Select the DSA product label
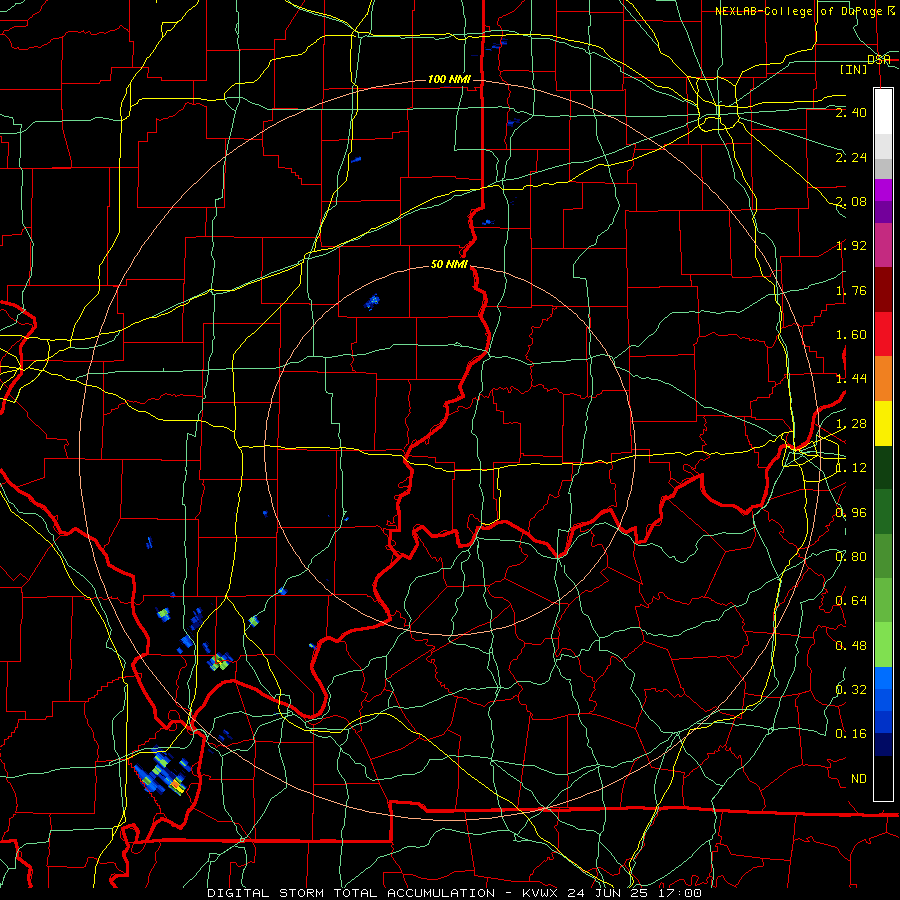This screenshot has width=900, height=900. pos(879,59)
